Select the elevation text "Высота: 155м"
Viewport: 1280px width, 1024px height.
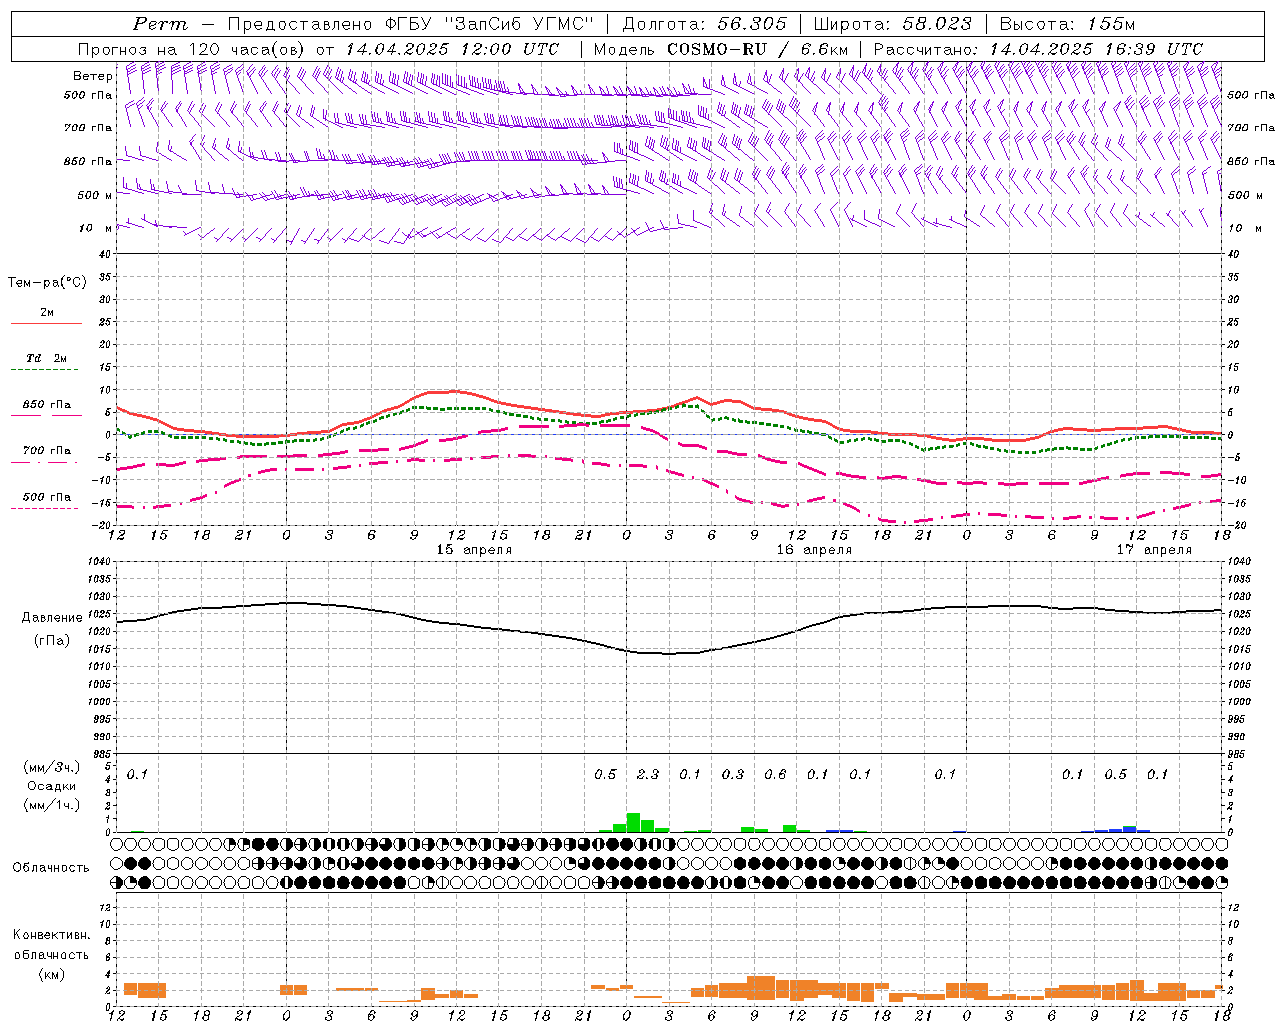coord(1067,24)
